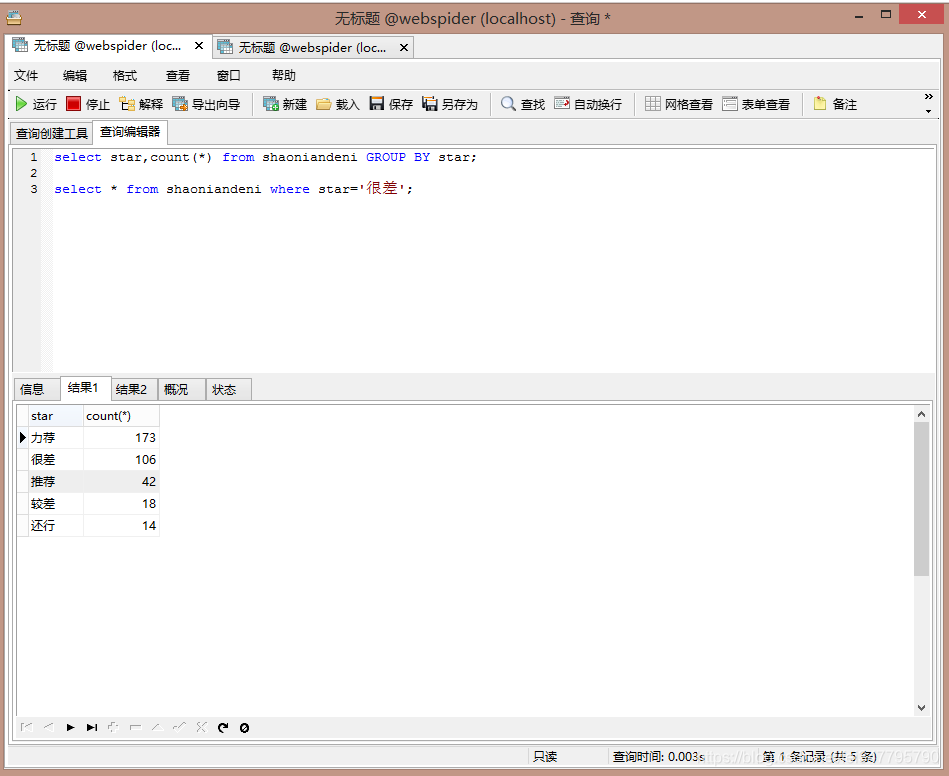Save the query with 保存
The height and width of the screenshot is (776, 949).
click(391, 104)
